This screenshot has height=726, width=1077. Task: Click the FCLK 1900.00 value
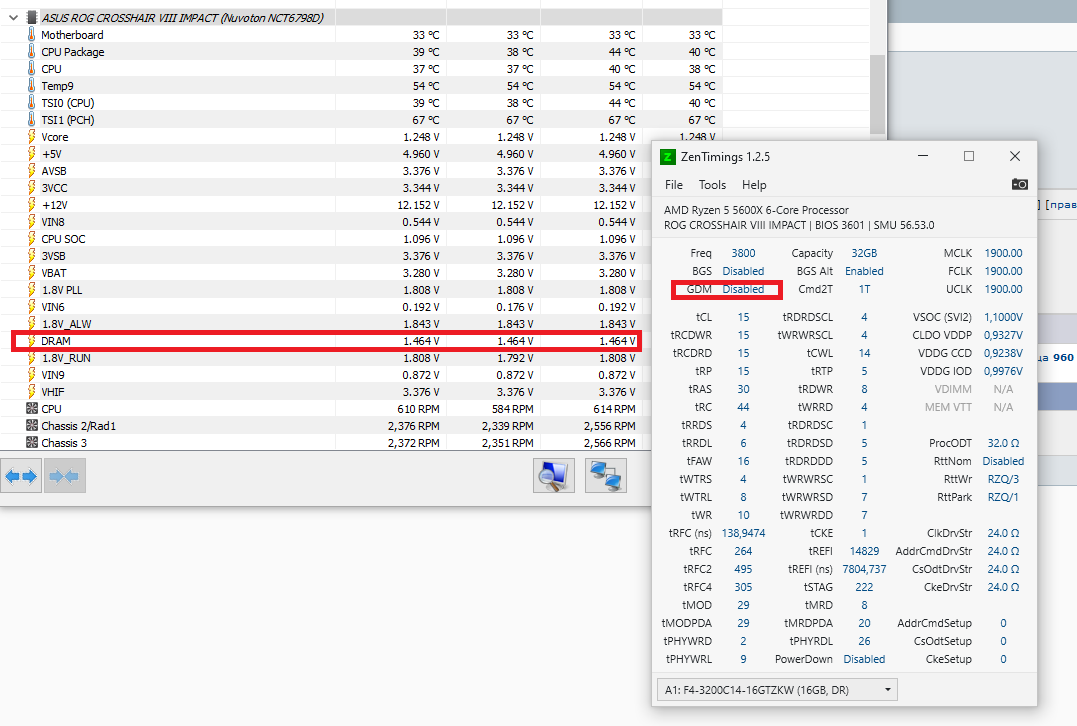pyautogui.click(x=1004, y=271)
